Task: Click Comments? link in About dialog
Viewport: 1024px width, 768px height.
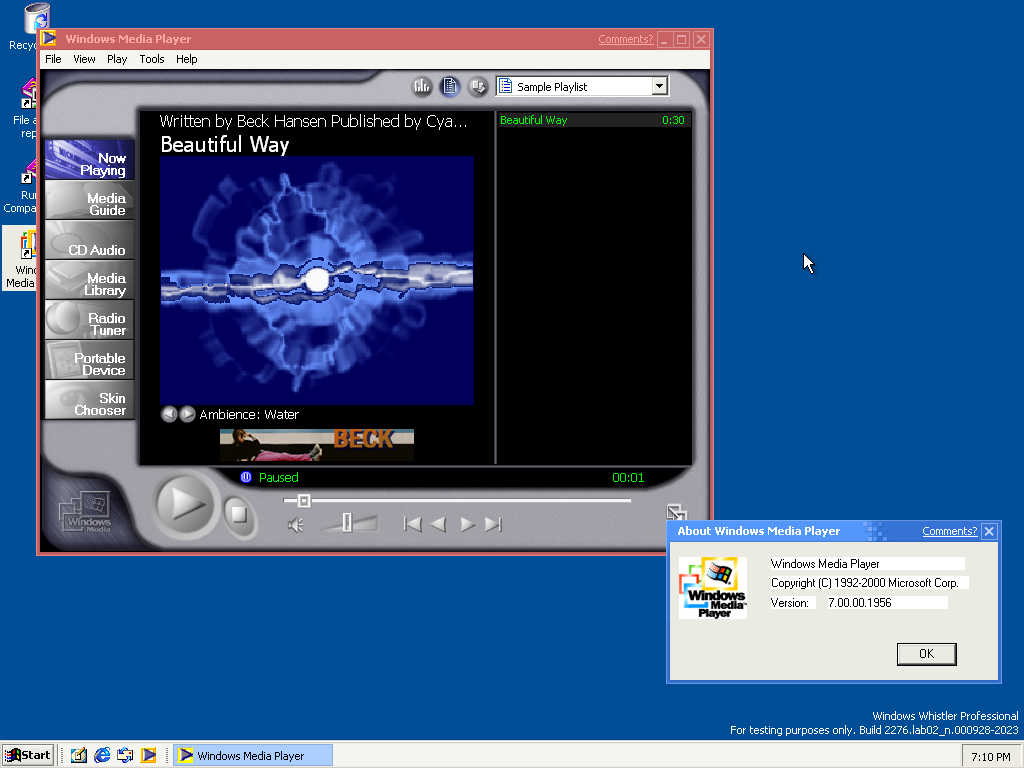Action: pyautogui.click(x=949, y=531)
